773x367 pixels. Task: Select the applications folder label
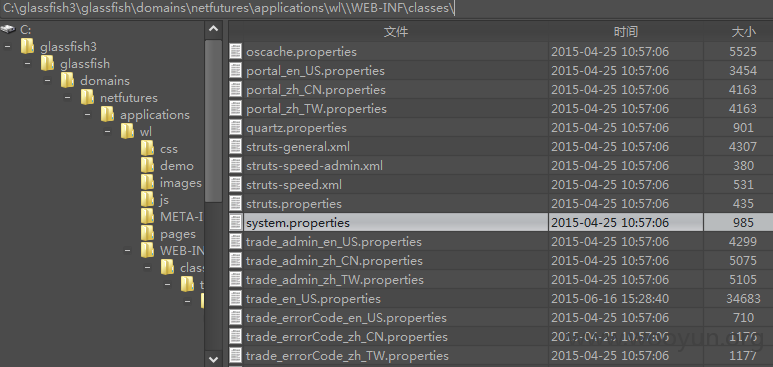(155, 115)
